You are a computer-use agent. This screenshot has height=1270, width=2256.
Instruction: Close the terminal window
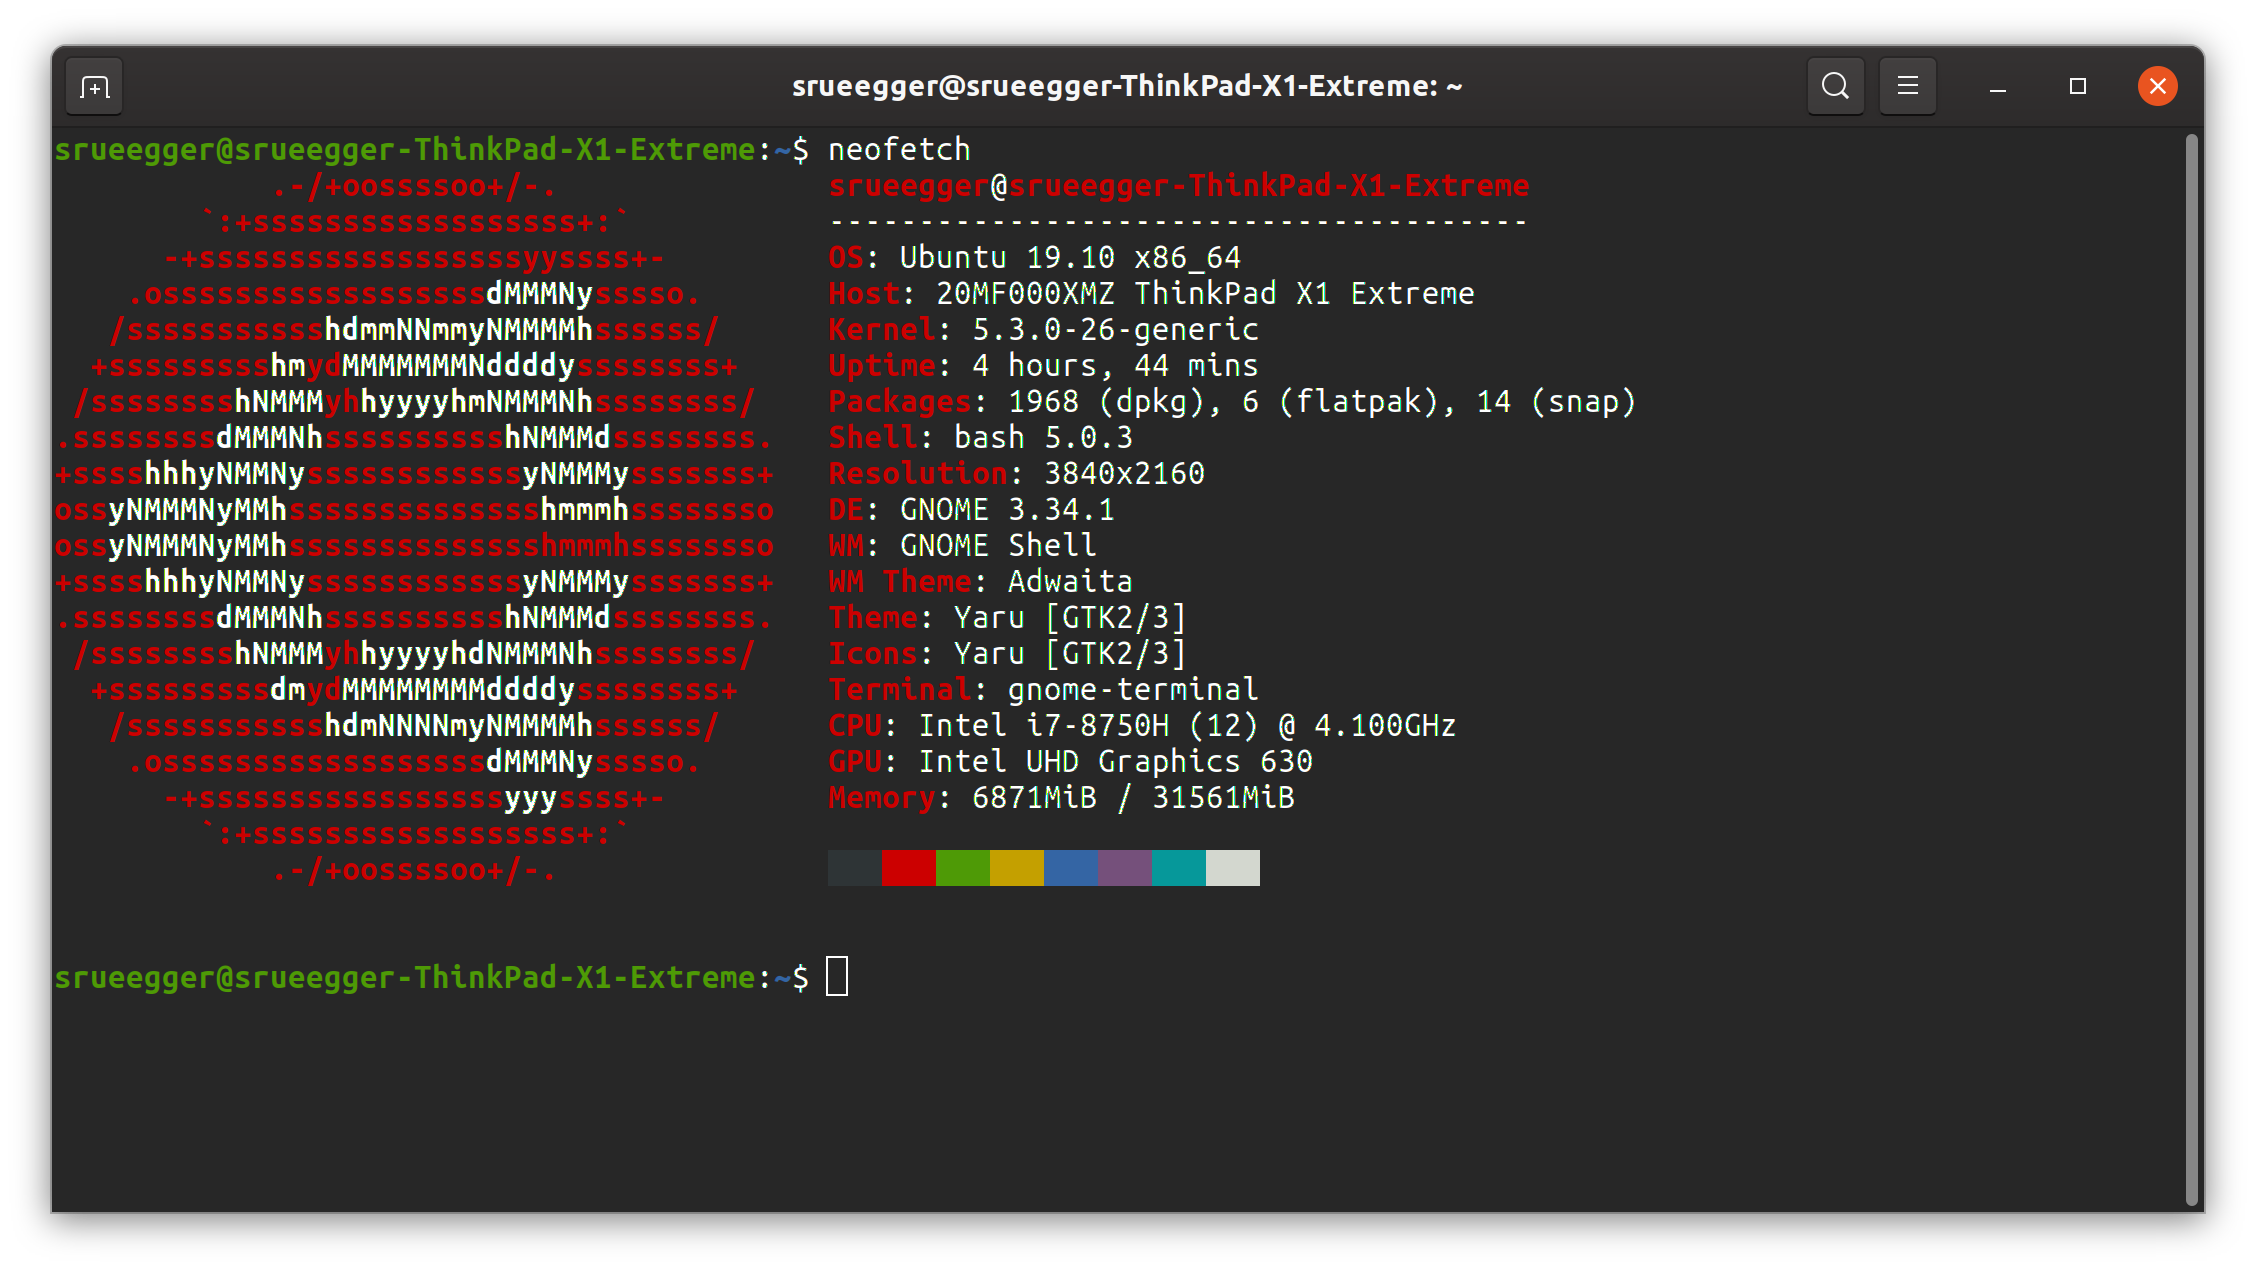[2157, 86]
